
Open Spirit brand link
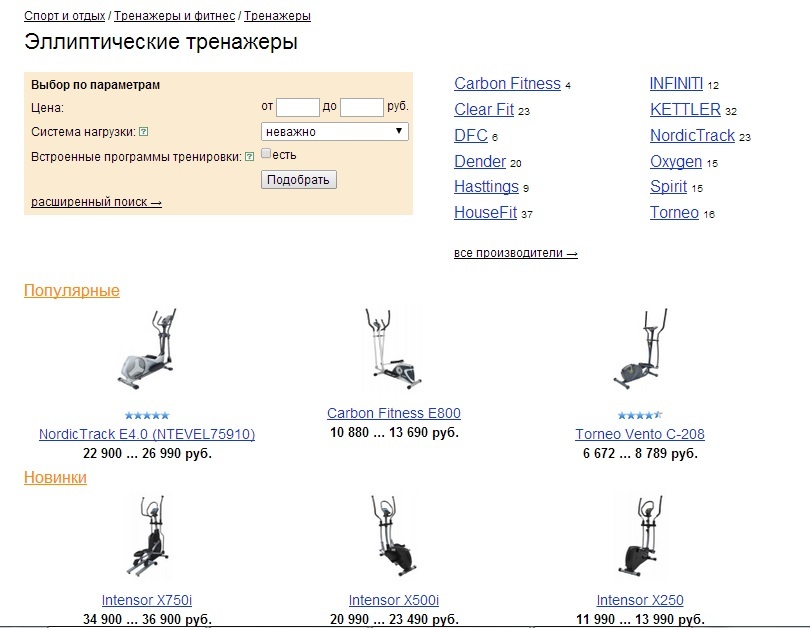(668, 186)
